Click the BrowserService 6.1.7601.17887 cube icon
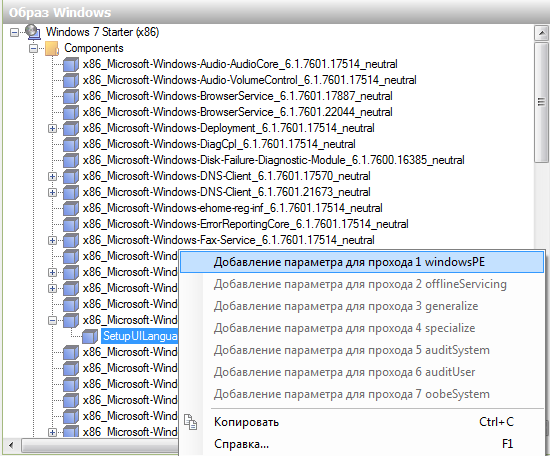The image size is (550, 456). [71, 96]
